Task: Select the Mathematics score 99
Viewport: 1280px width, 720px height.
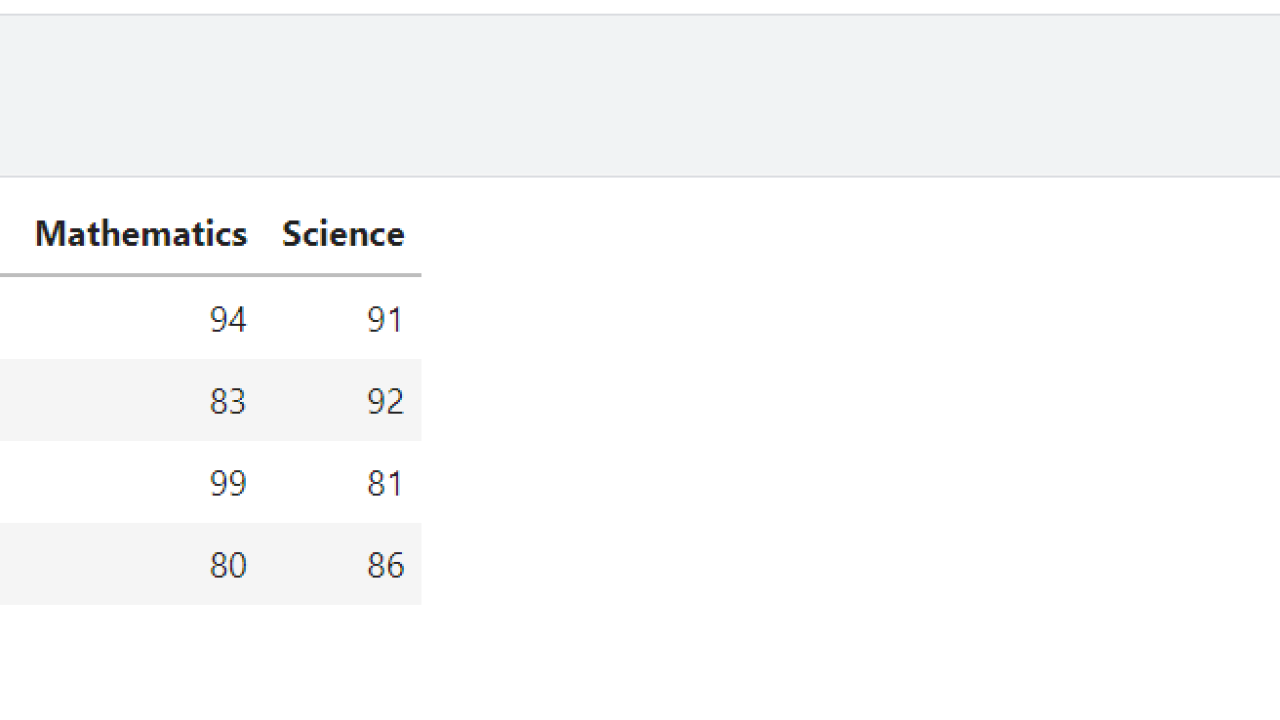Action: pyautogui.click(x=228, y=483)
